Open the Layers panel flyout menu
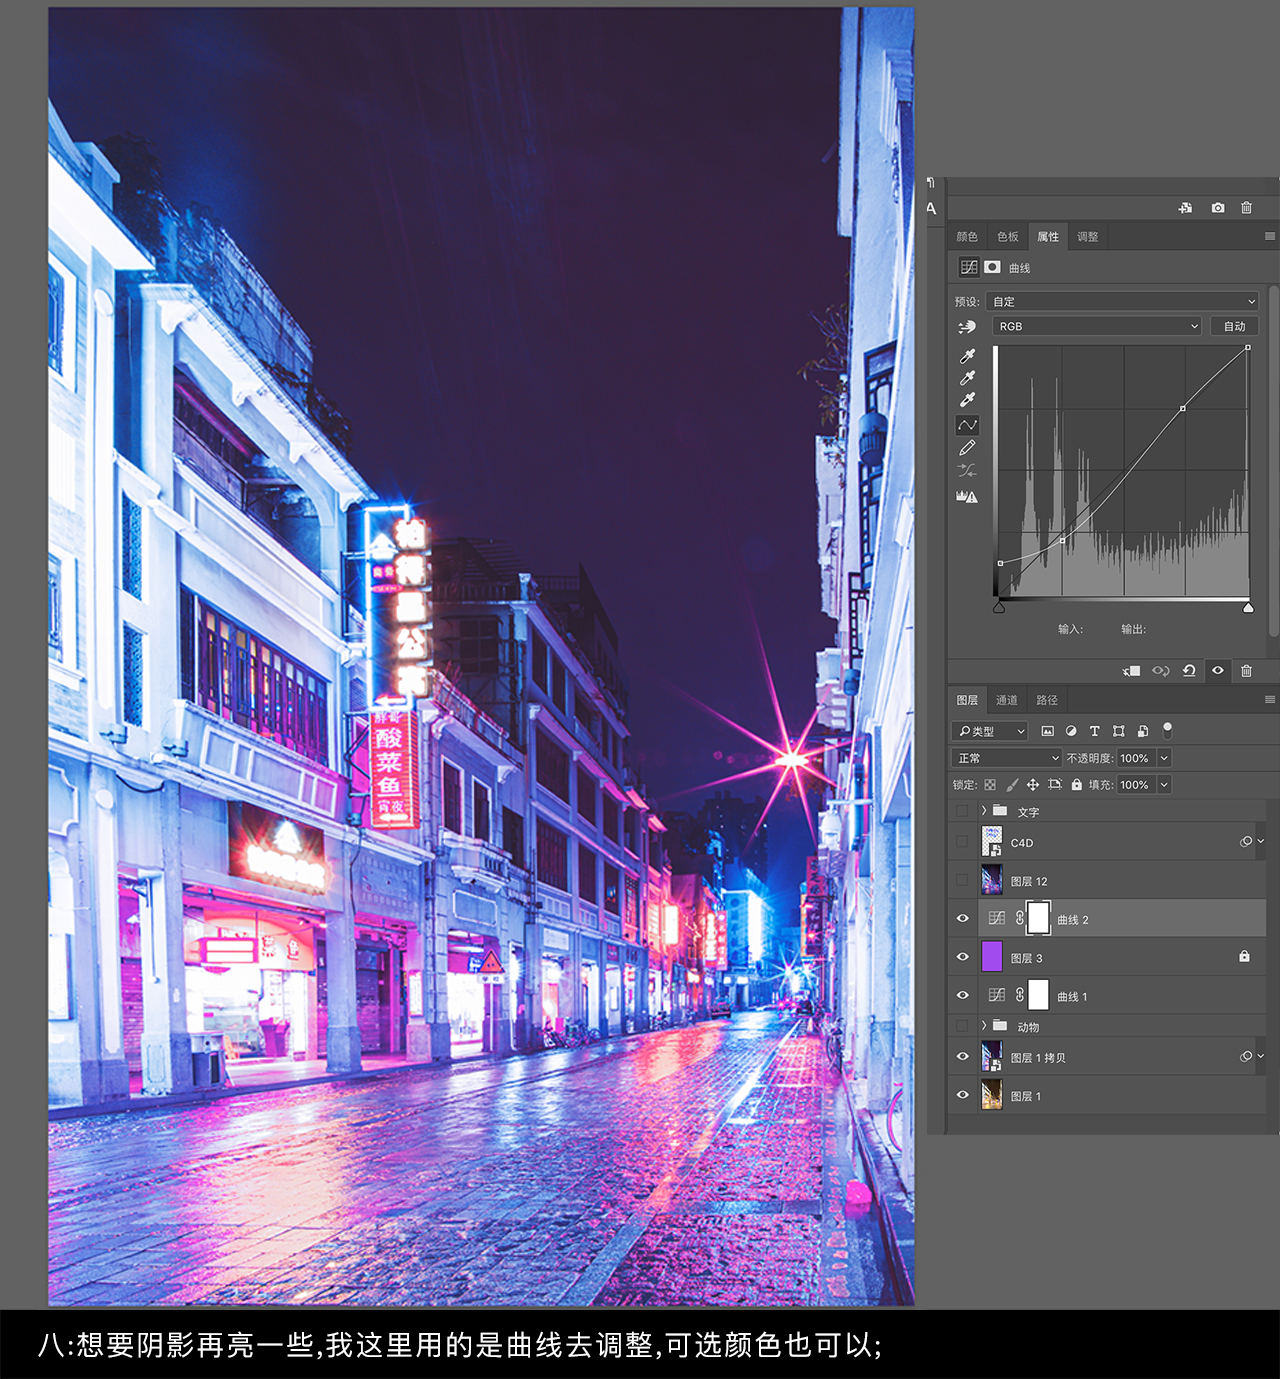 point(1270,700)
